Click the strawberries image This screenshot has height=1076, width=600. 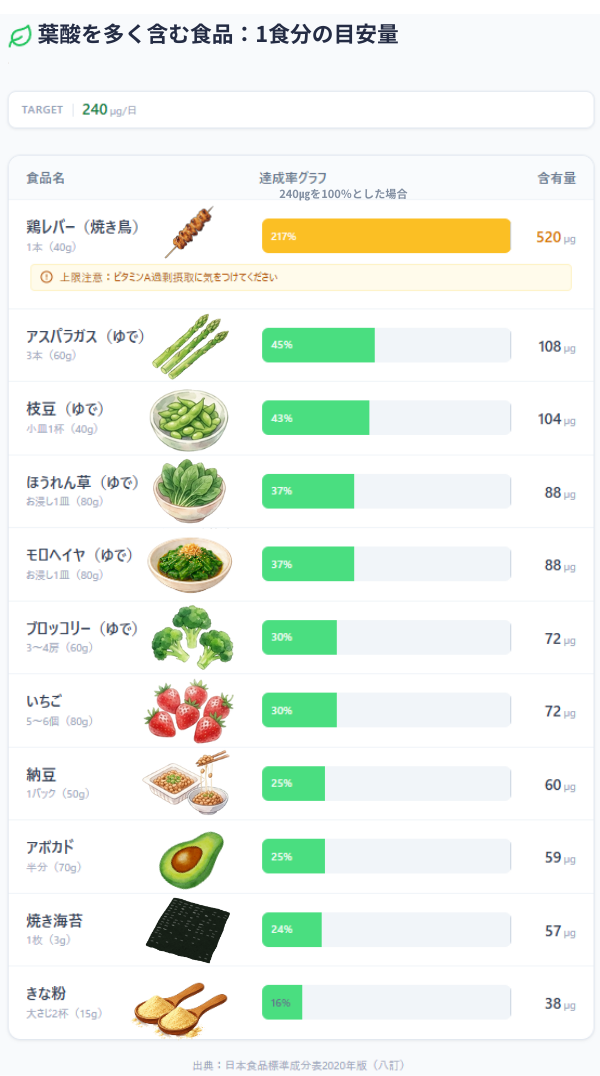(x=189, y=710)
